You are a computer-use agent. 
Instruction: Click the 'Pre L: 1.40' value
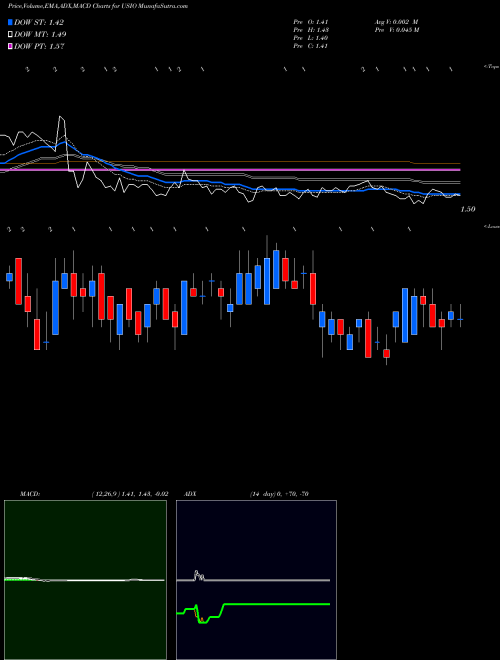[x=311, y=38]
